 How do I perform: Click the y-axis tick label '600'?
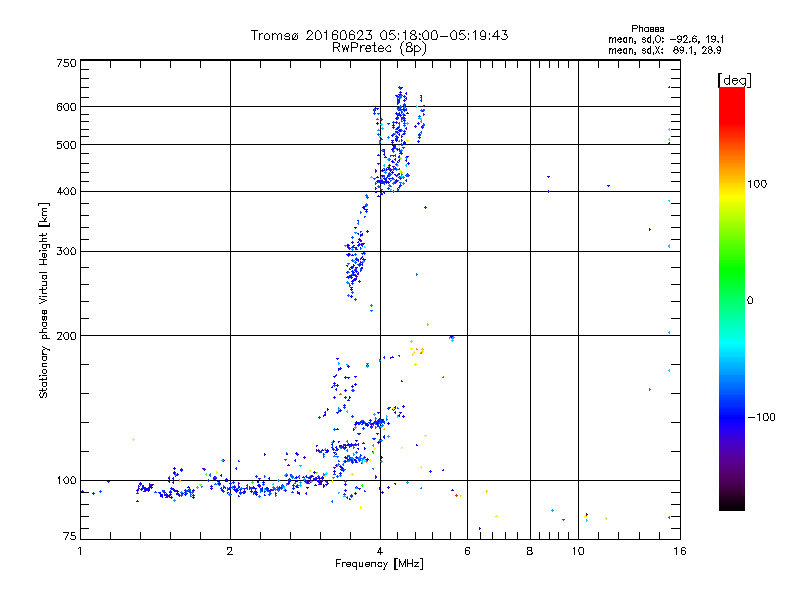(x=66, y=107)
